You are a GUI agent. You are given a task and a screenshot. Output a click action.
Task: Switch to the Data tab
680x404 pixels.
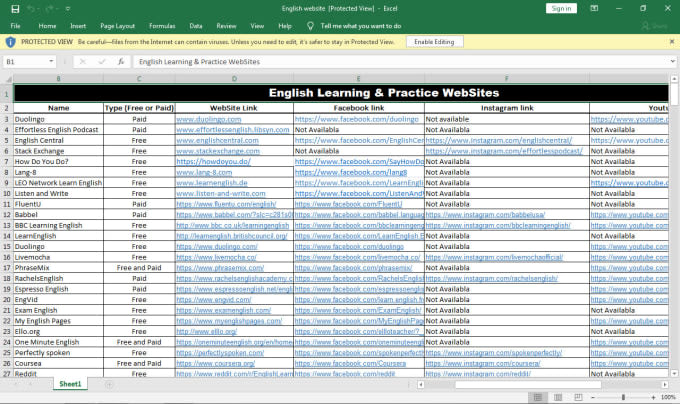coord(196,26)
